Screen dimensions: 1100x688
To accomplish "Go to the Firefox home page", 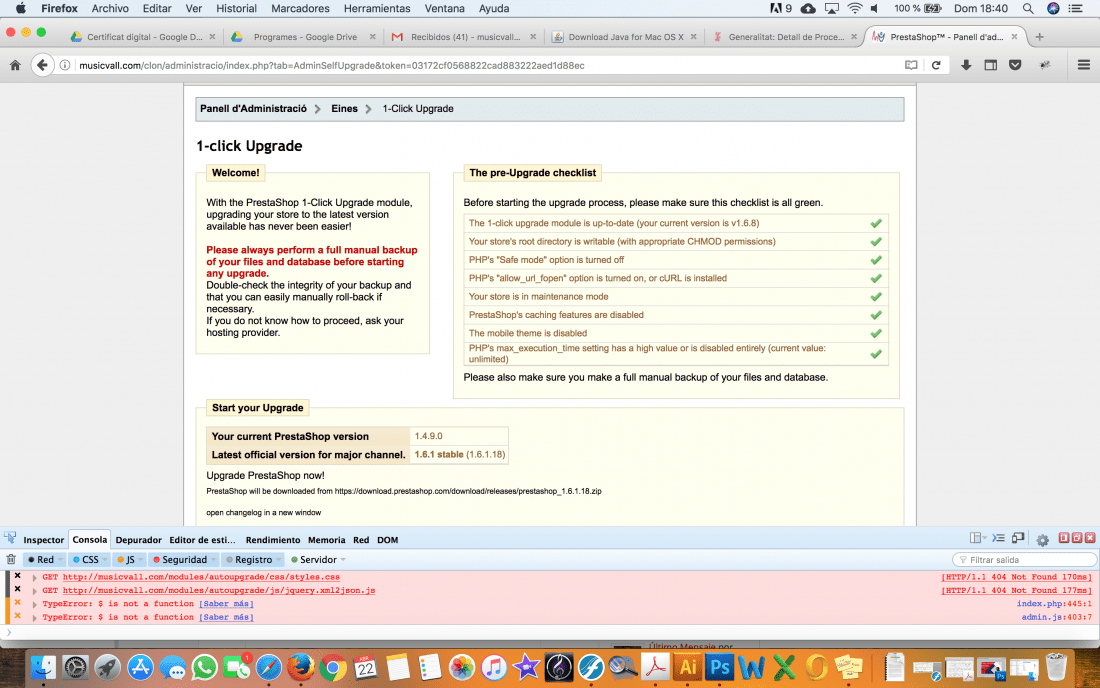I will pos(15,65).
